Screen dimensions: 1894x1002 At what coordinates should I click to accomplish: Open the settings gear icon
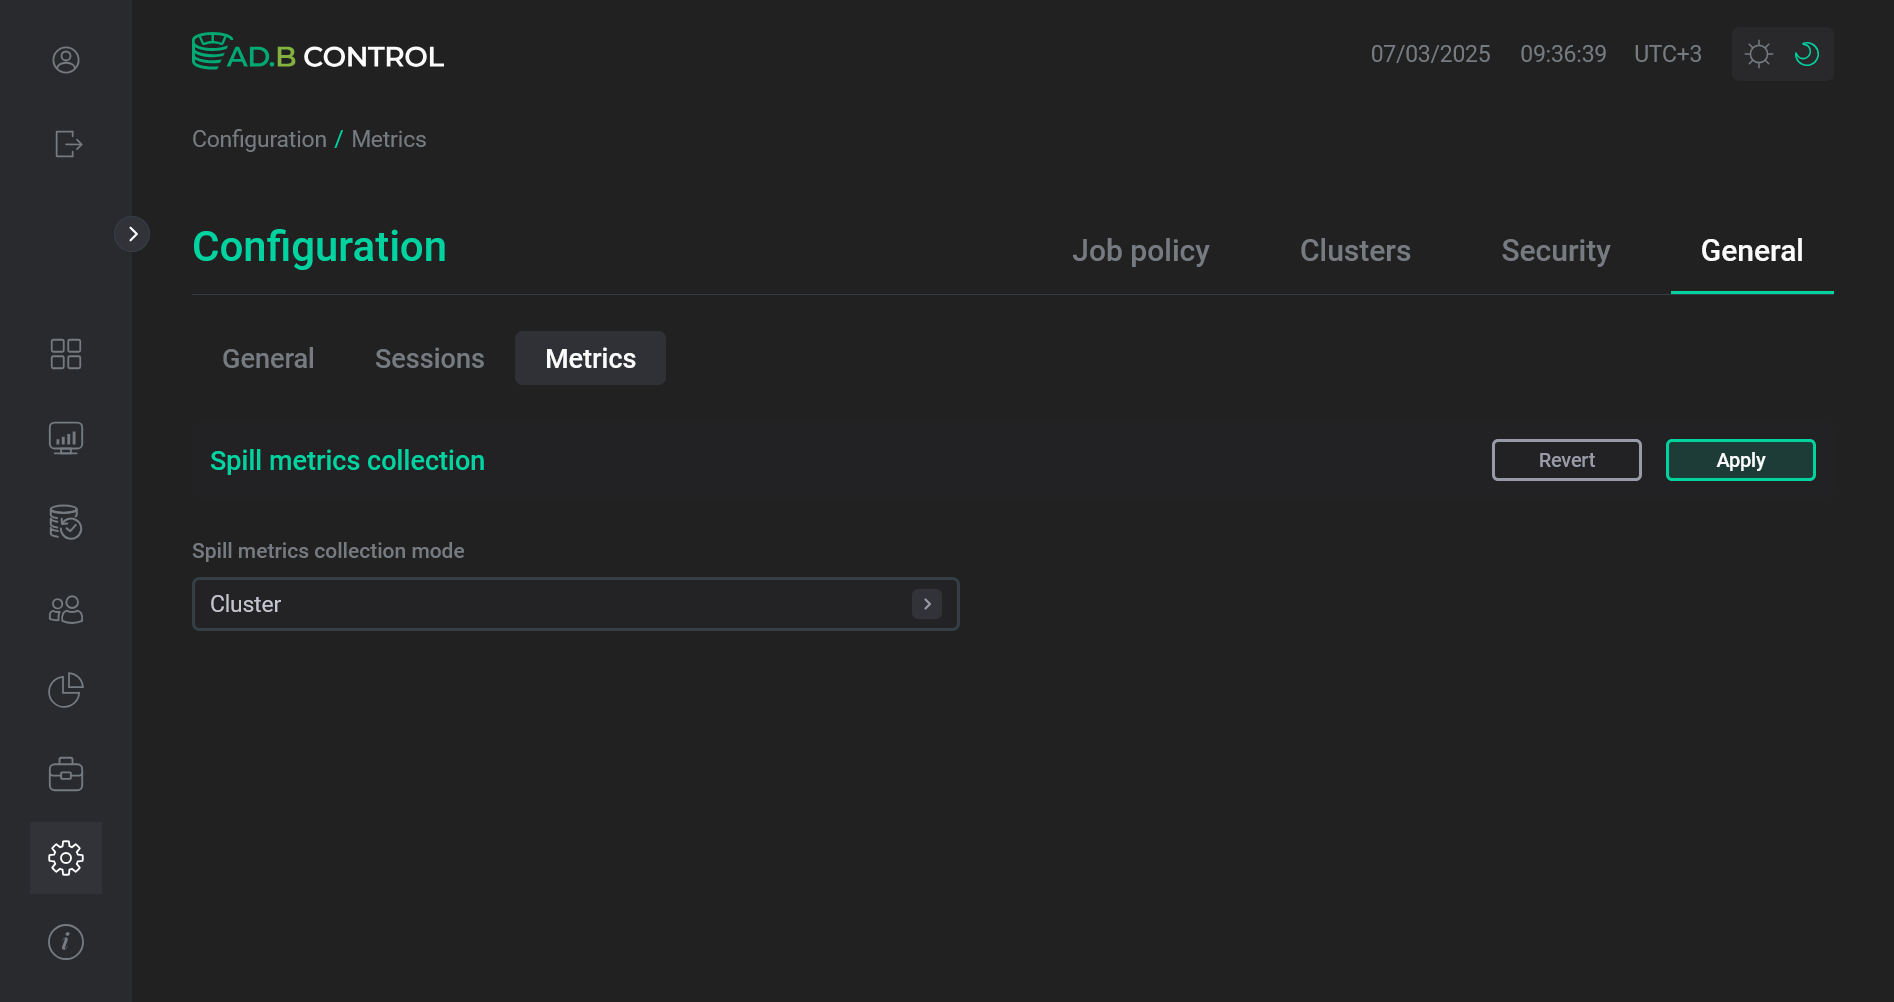65,857
